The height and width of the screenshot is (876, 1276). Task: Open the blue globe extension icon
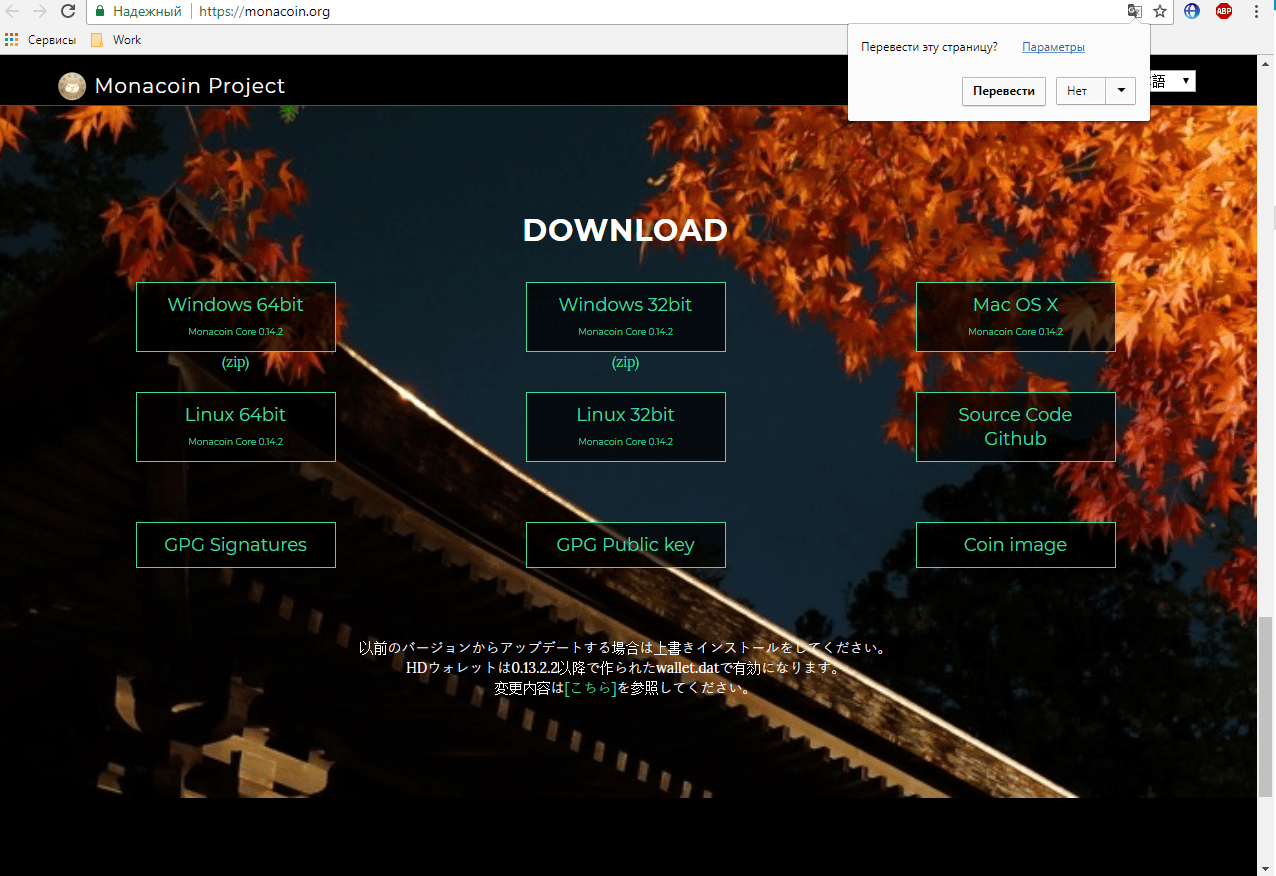tap(1192, 12)
